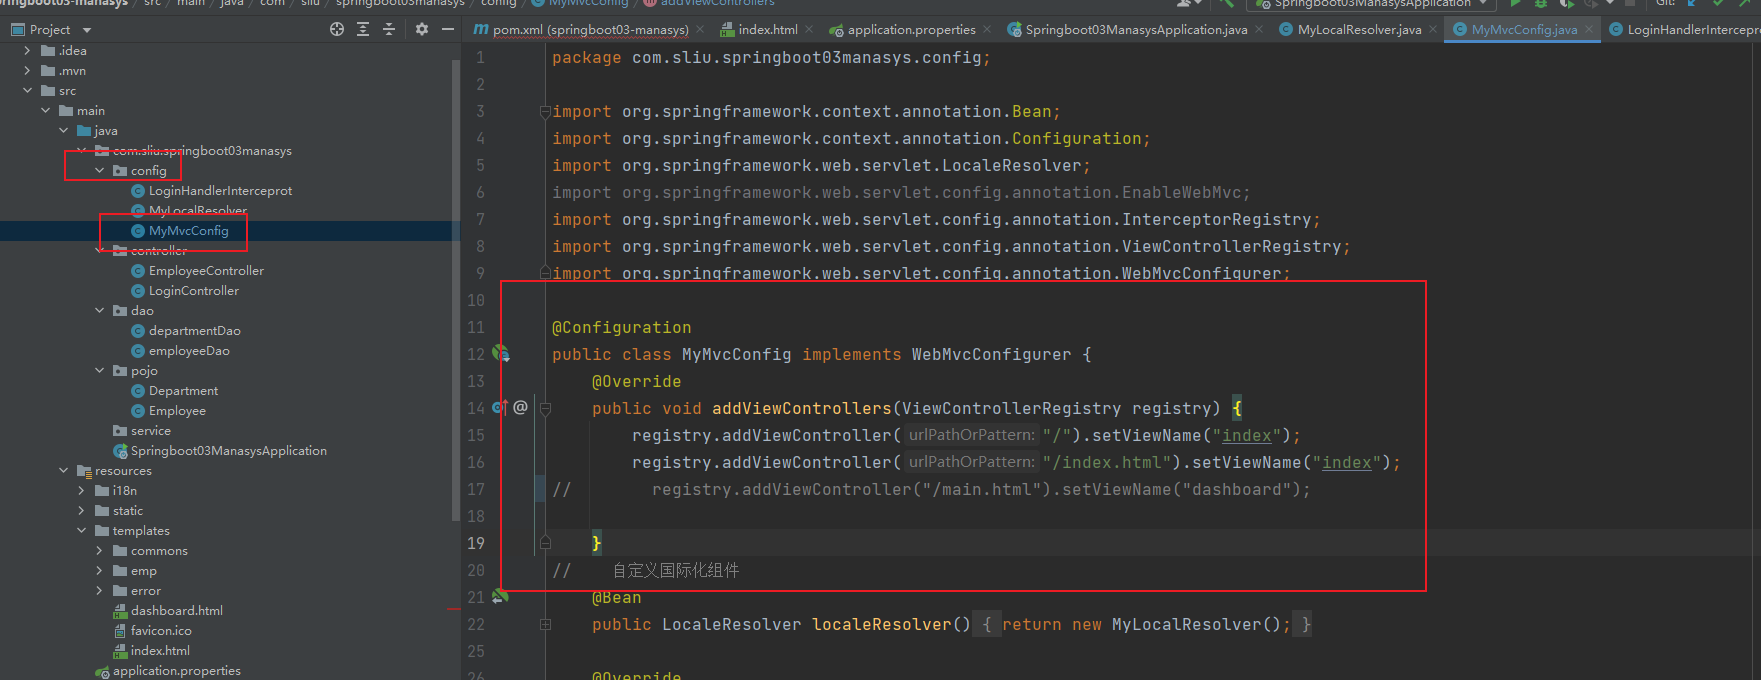Click the locate/select opened file crosshair icon

tap(337, 30)
